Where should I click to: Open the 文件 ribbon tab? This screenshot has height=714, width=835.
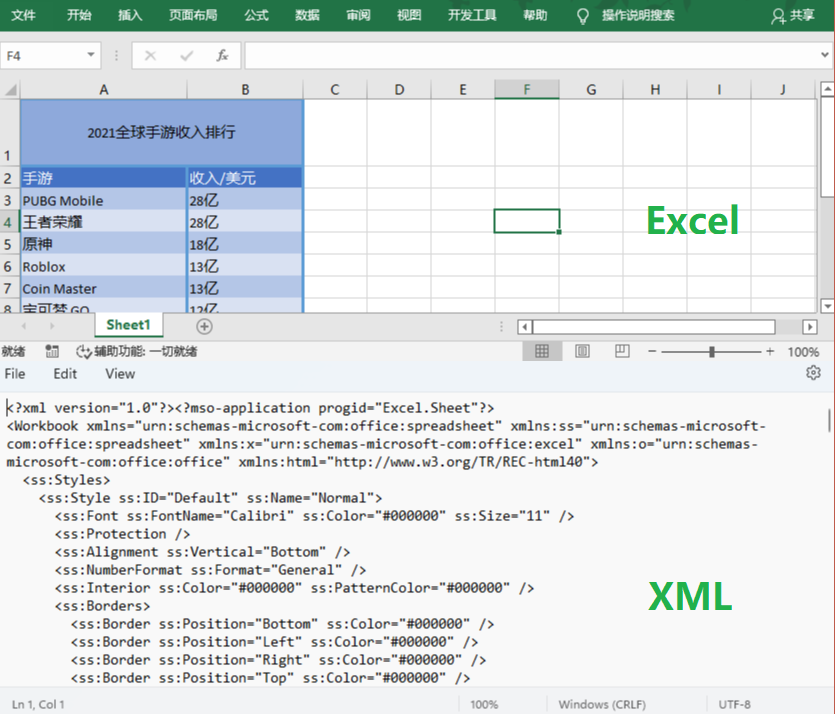[x=23, y=15]
